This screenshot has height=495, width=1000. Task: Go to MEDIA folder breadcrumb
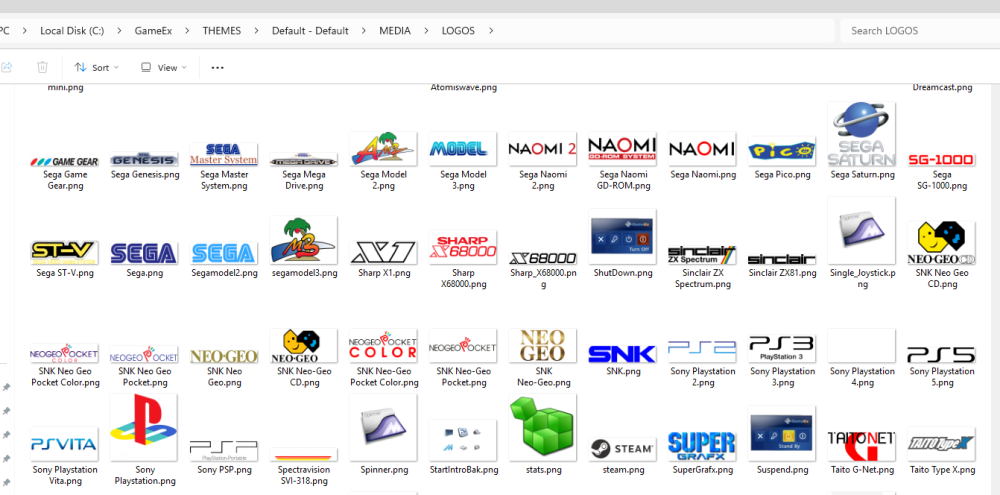(395, 31)
